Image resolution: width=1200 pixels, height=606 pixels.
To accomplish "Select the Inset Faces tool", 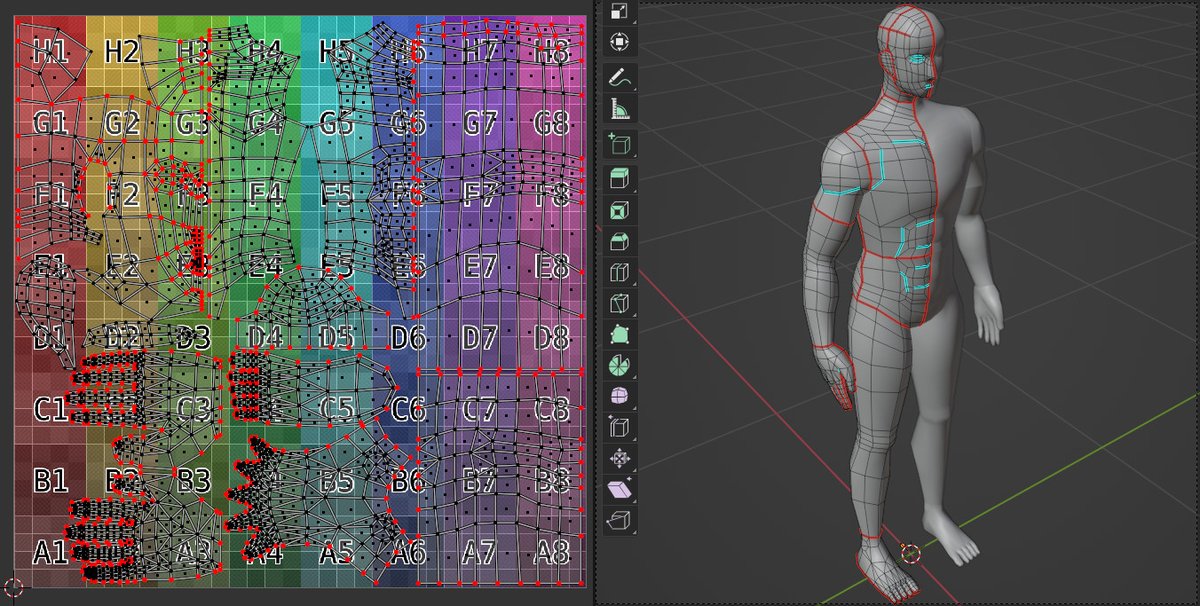I will point(620,211).
